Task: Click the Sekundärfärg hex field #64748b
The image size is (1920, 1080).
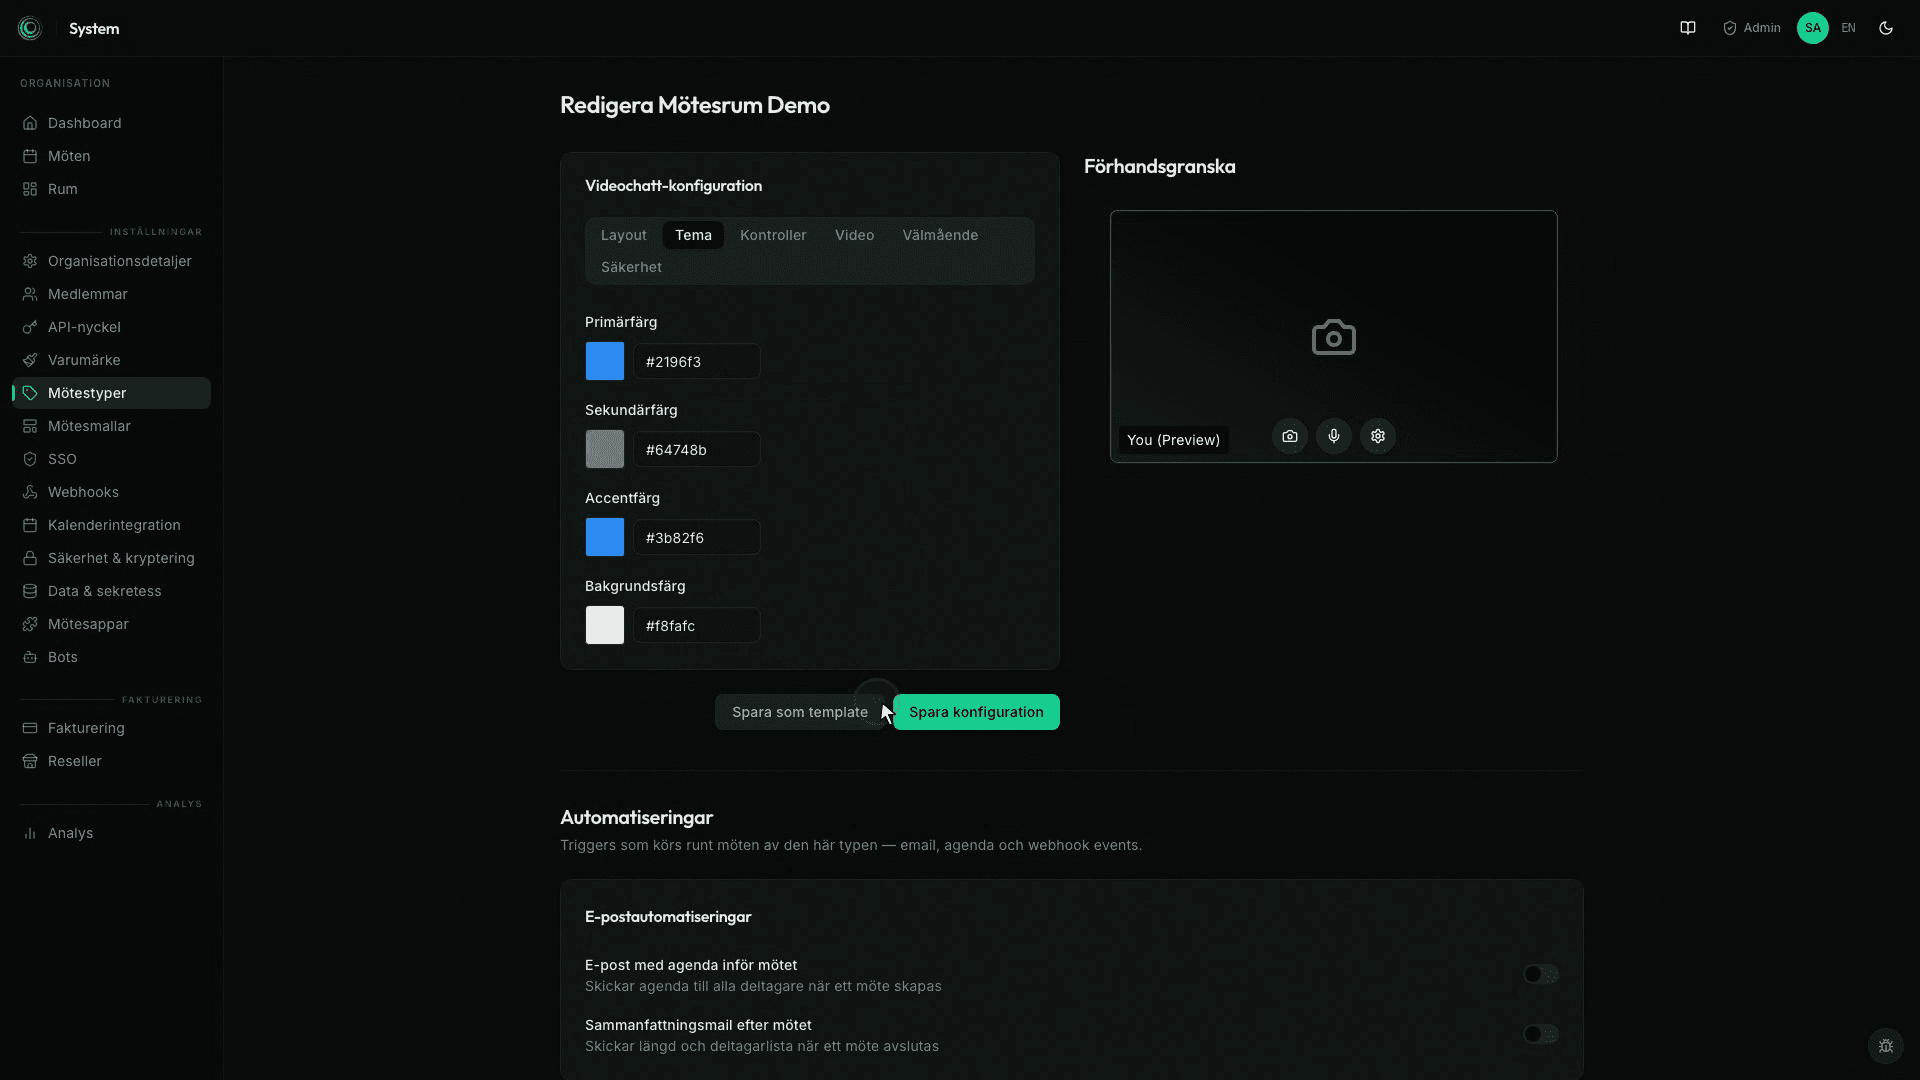Action: [697, 449]
